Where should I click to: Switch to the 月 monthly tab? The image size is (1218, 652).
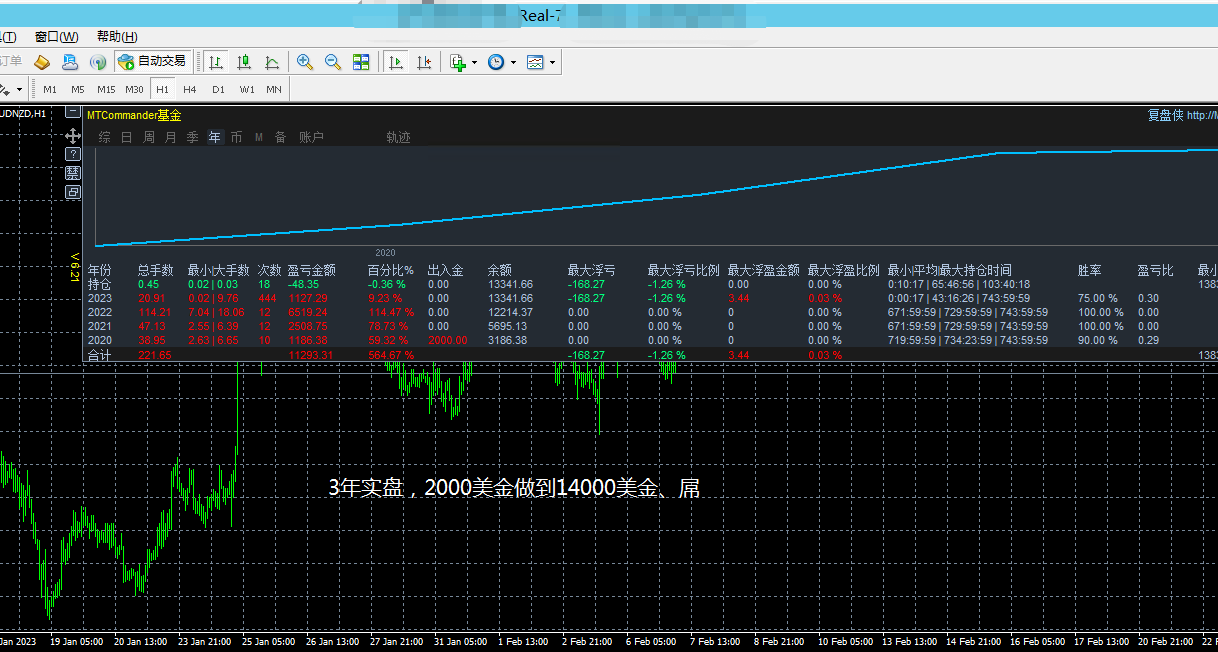click(170, 137)
